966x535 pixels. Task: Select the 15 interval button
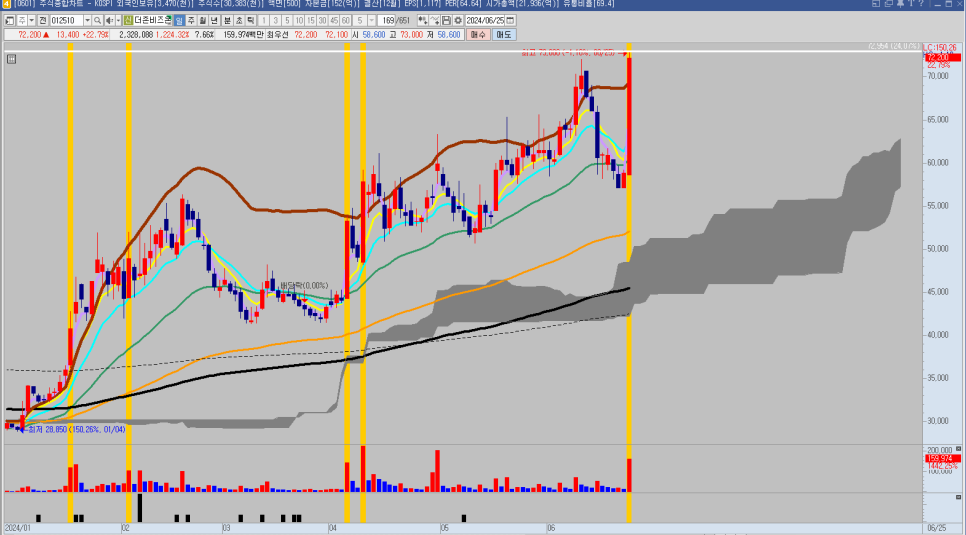click(310, 20)
